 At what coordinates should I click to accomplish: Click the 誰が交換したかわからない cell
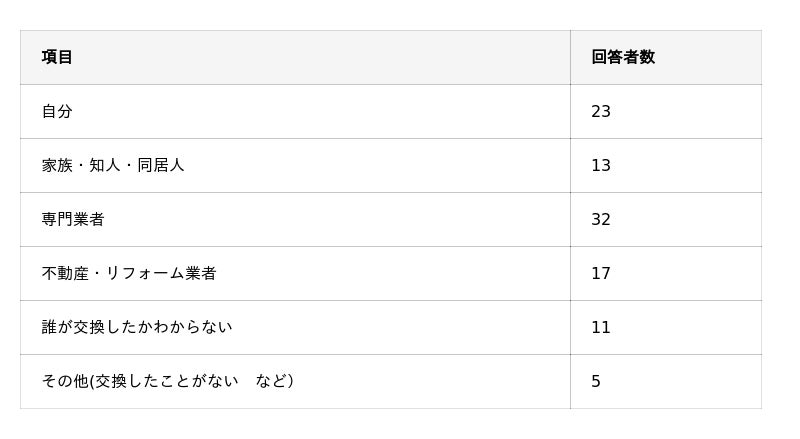[136, 327]
